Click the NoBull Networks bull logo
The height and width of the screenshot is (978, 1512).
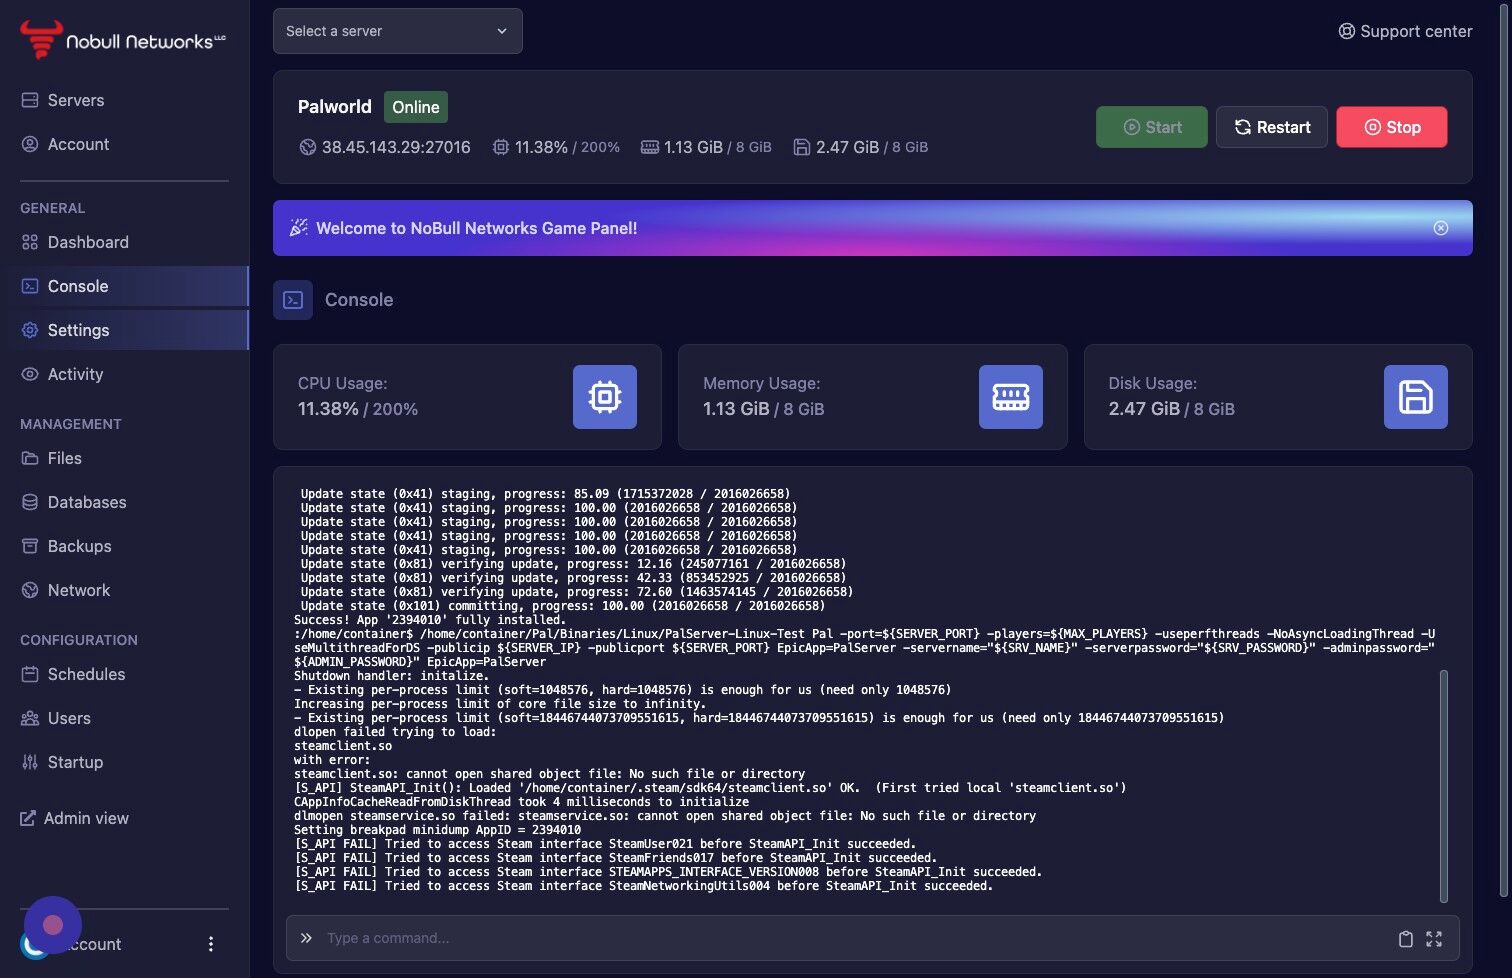[41, 39]
